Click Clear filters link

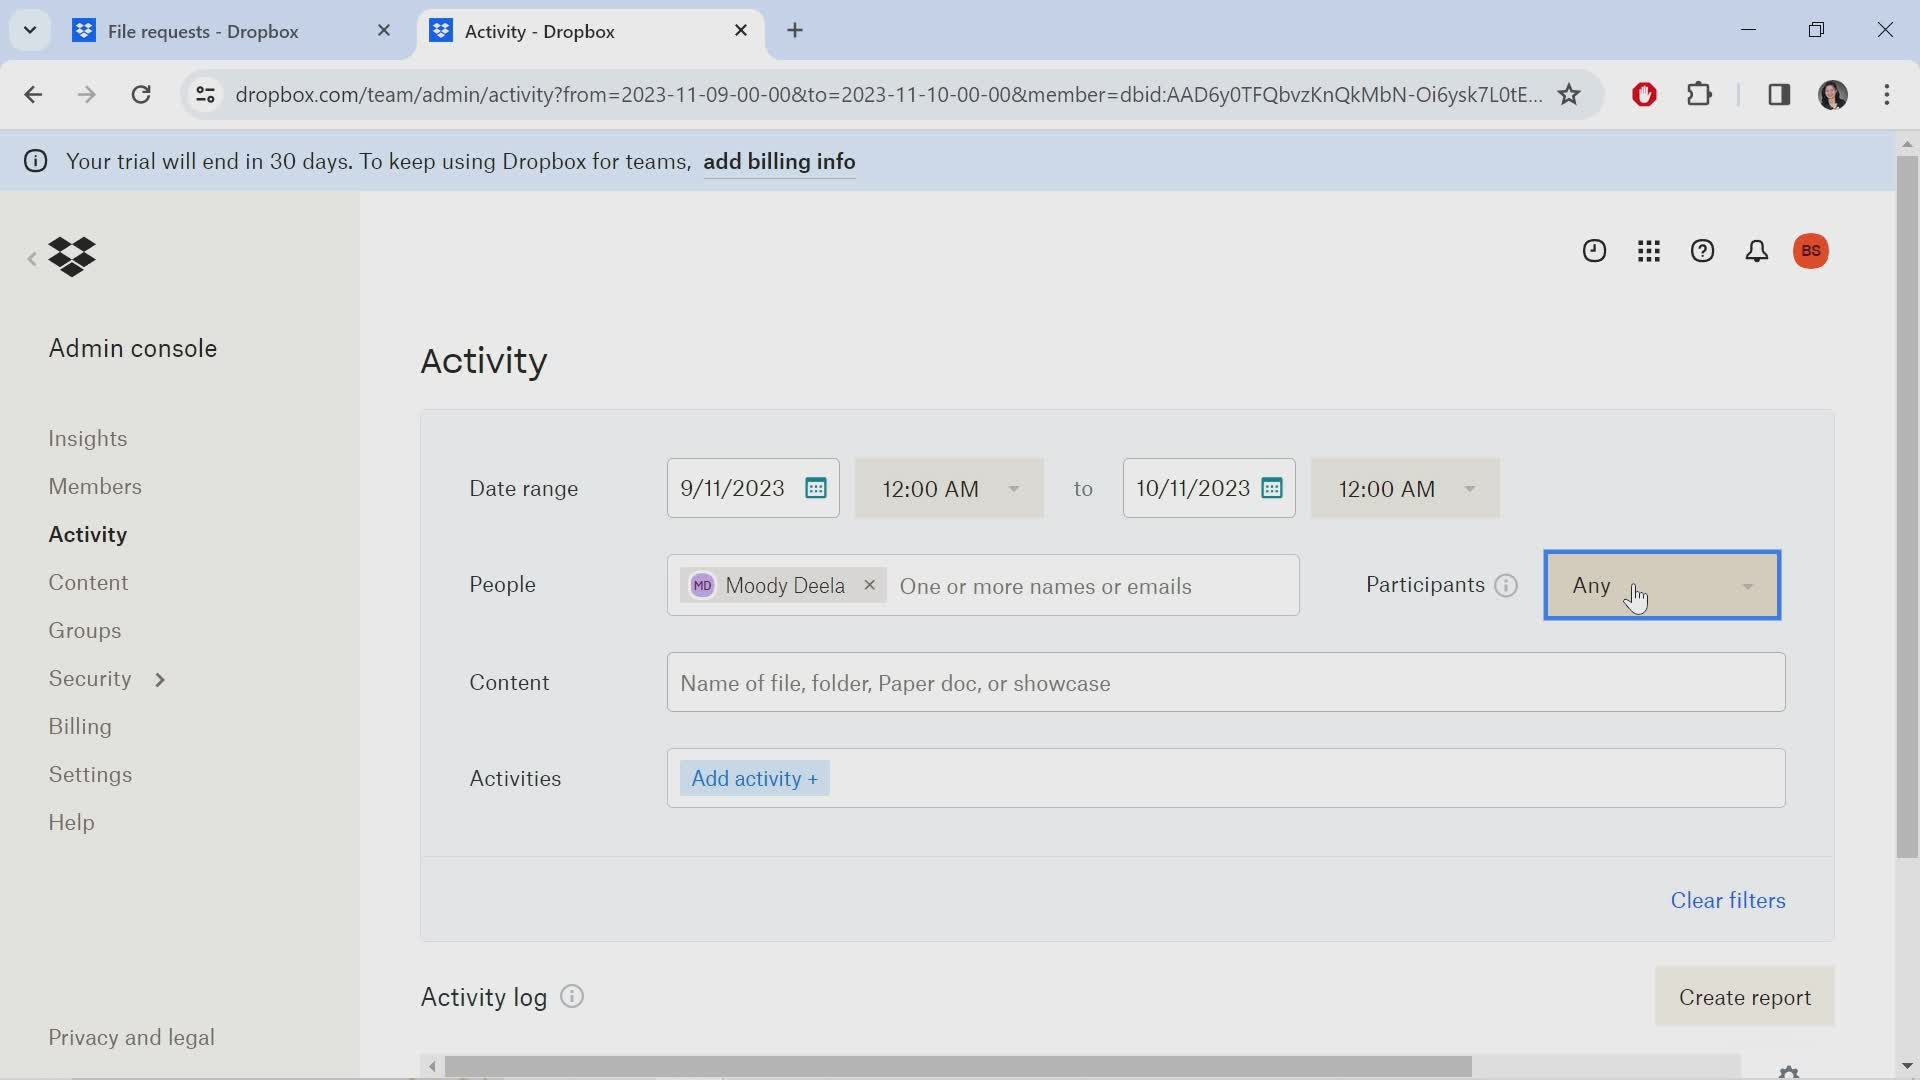[x=1728, y=900]
